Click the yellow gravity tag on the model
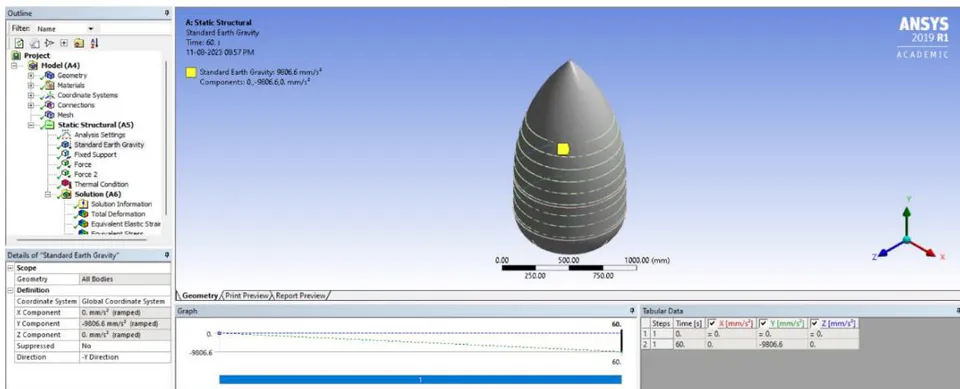Image resolution: width=960 pixels, height=389 pixels. 563,148
